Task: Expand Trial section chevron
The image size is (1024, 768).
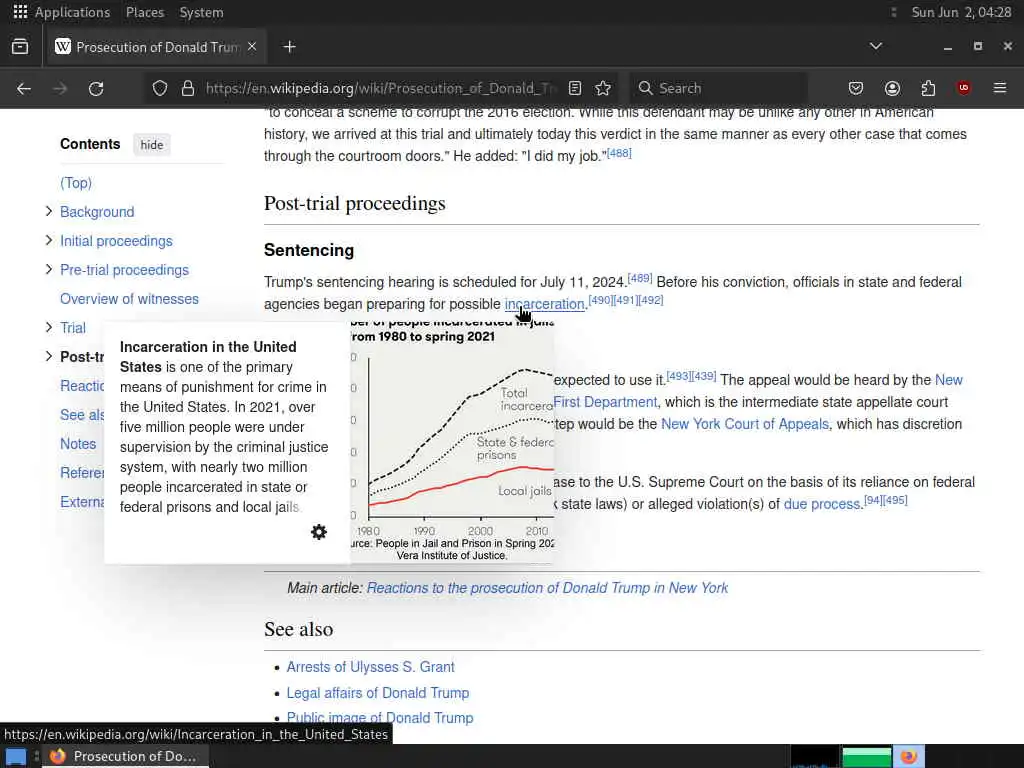Action: (x=49, y=327)
